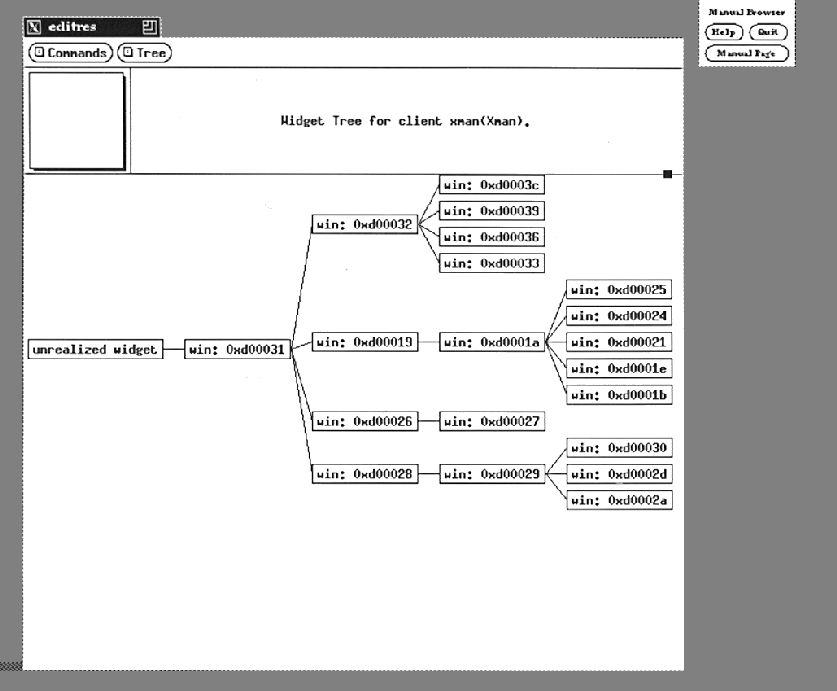
Task: Open the Tree menu
Action: pyautogui.click(x=145, y=53)
